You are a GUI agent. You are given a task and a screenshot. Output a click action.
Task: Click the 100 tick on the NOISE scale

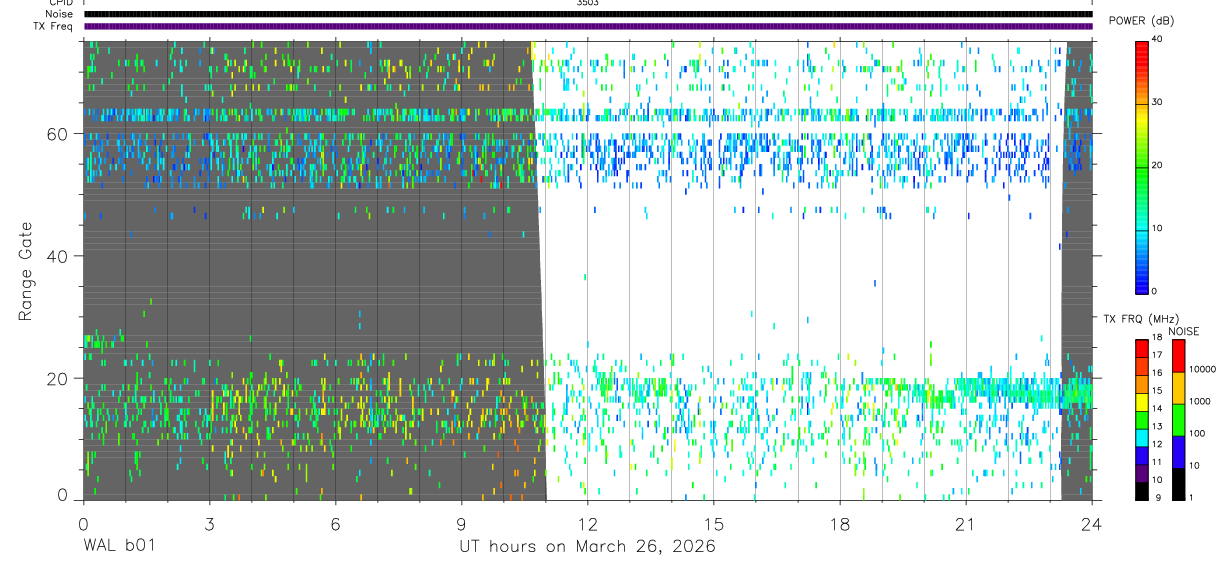click(1196, 433)
